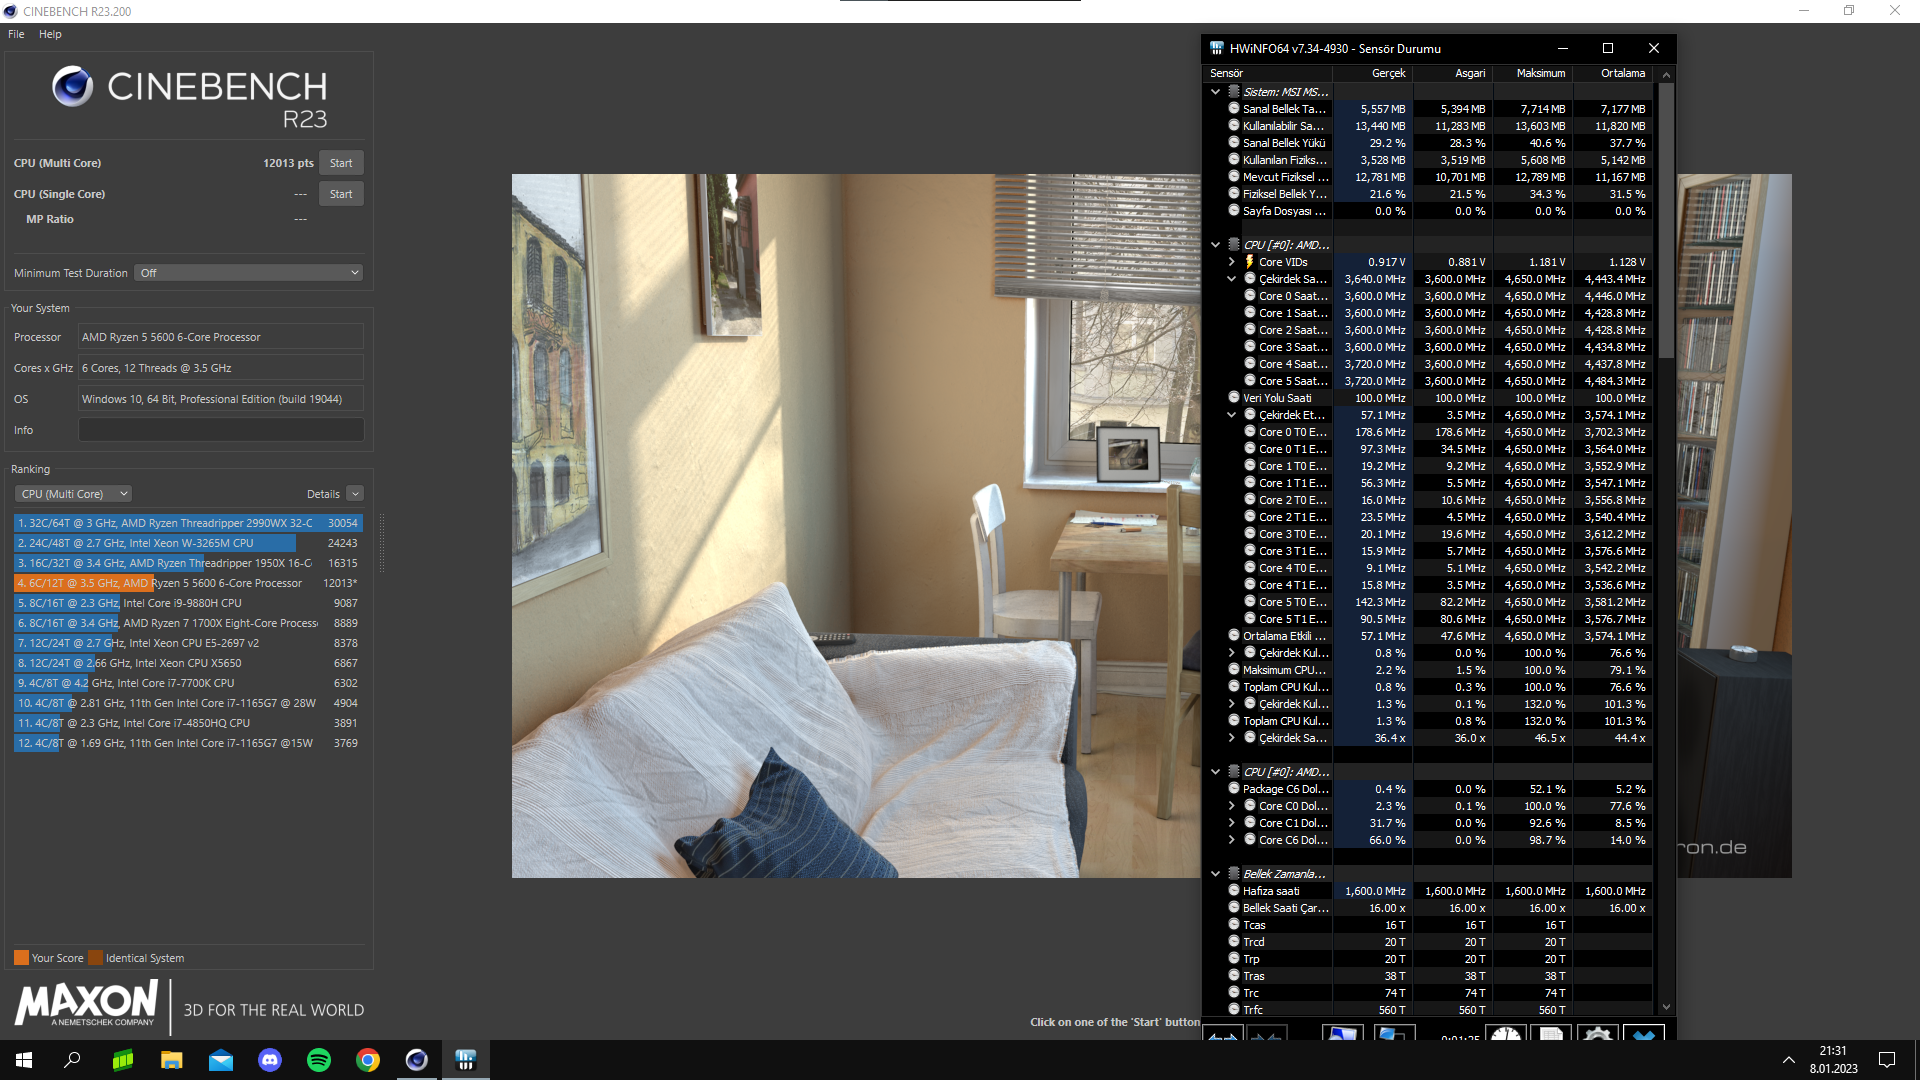The image size is (1920, 1080).
Task: Open the Mail app from taskbar
Action: click(221, 1060)
